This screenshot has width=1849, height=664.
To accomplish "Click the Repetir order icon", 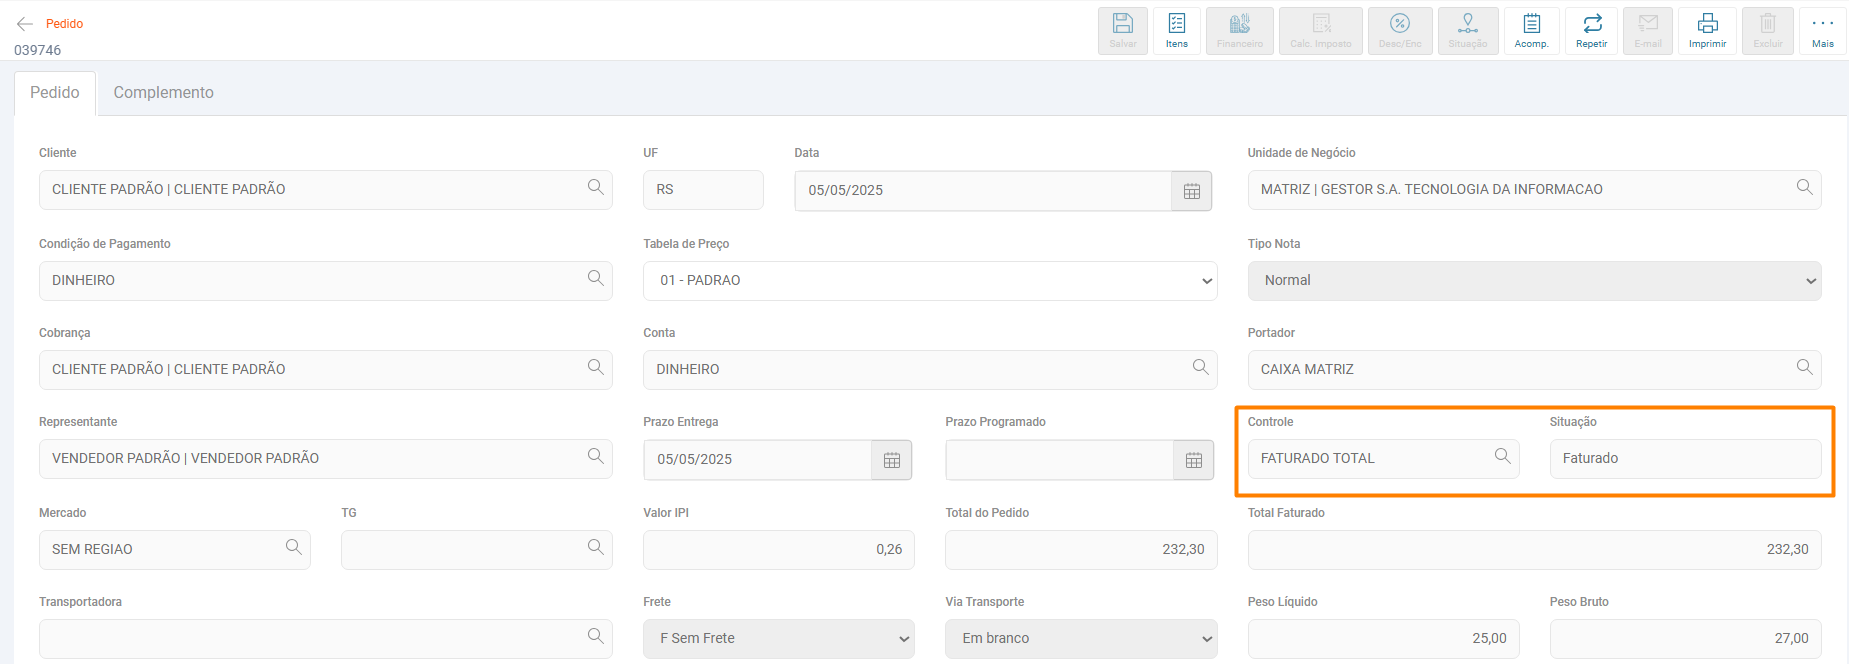I will point(1591,30).
